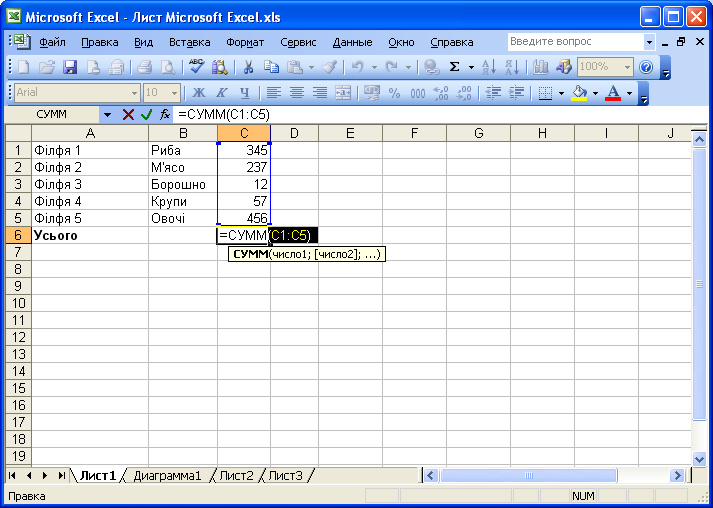Click the Decrease Decimal icon
Image resolution: width=713 pixels, height=508 pixels.
pos(464,94)
